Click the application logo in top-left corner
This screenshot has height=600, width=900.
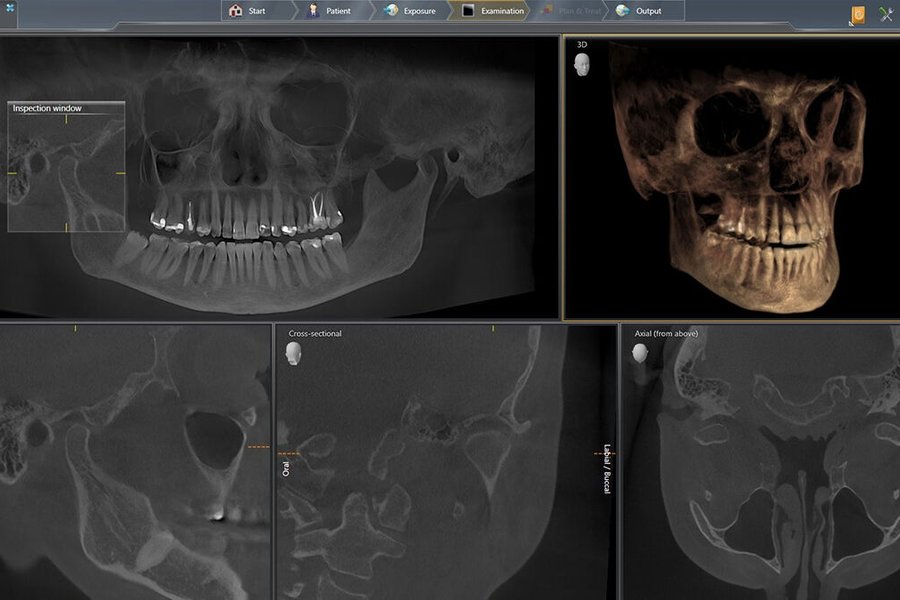[8, 7]
